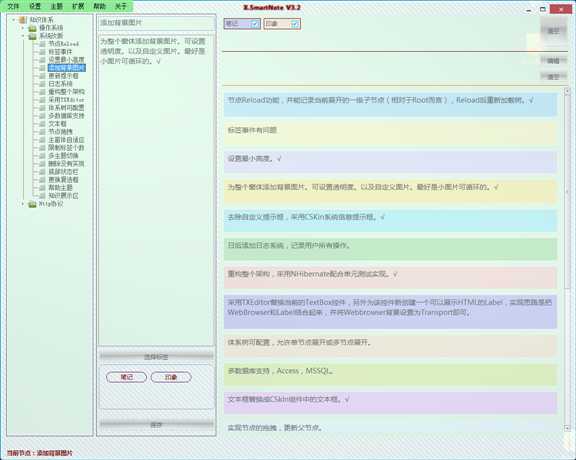Viewport: 576px width, 460px height.
Task: Select the second tree node below highlighted 添加背景图片
Action: tap(60, 84)
